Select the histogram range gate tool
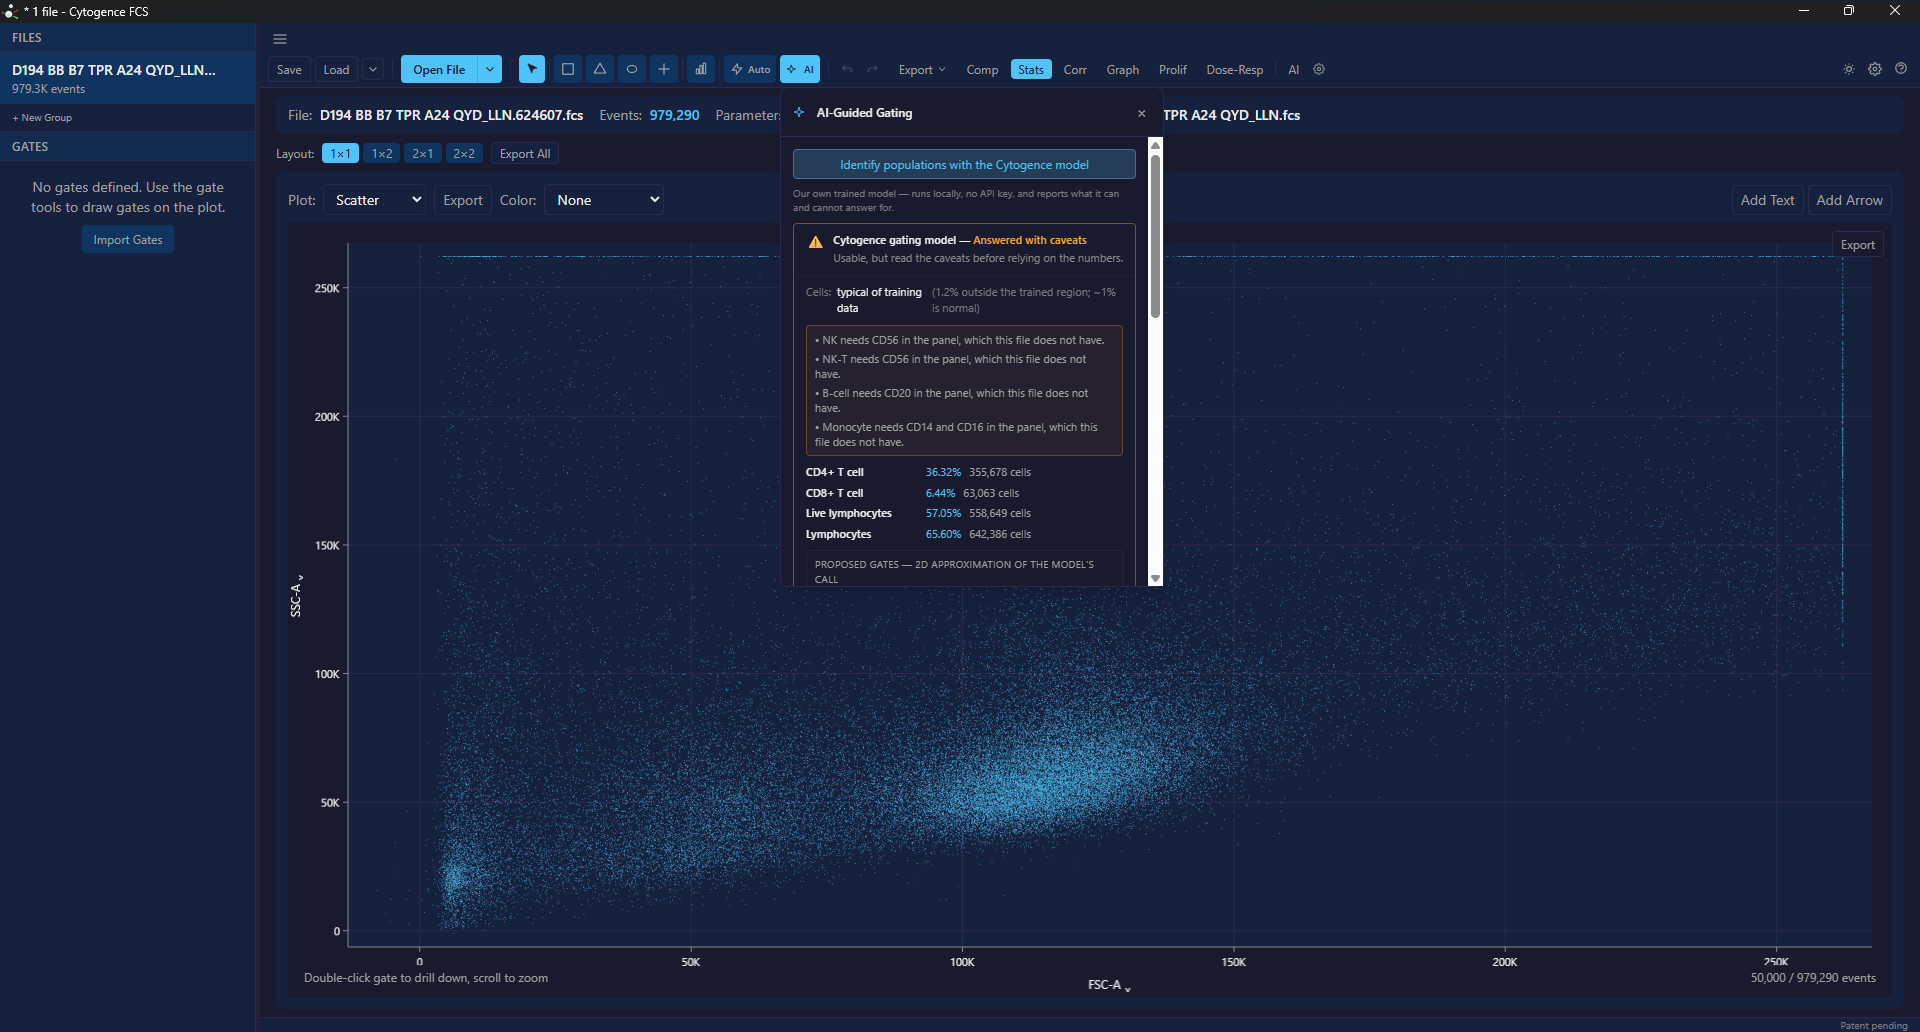This screenshot has width=1920, height=1032. tap(701, 69)
